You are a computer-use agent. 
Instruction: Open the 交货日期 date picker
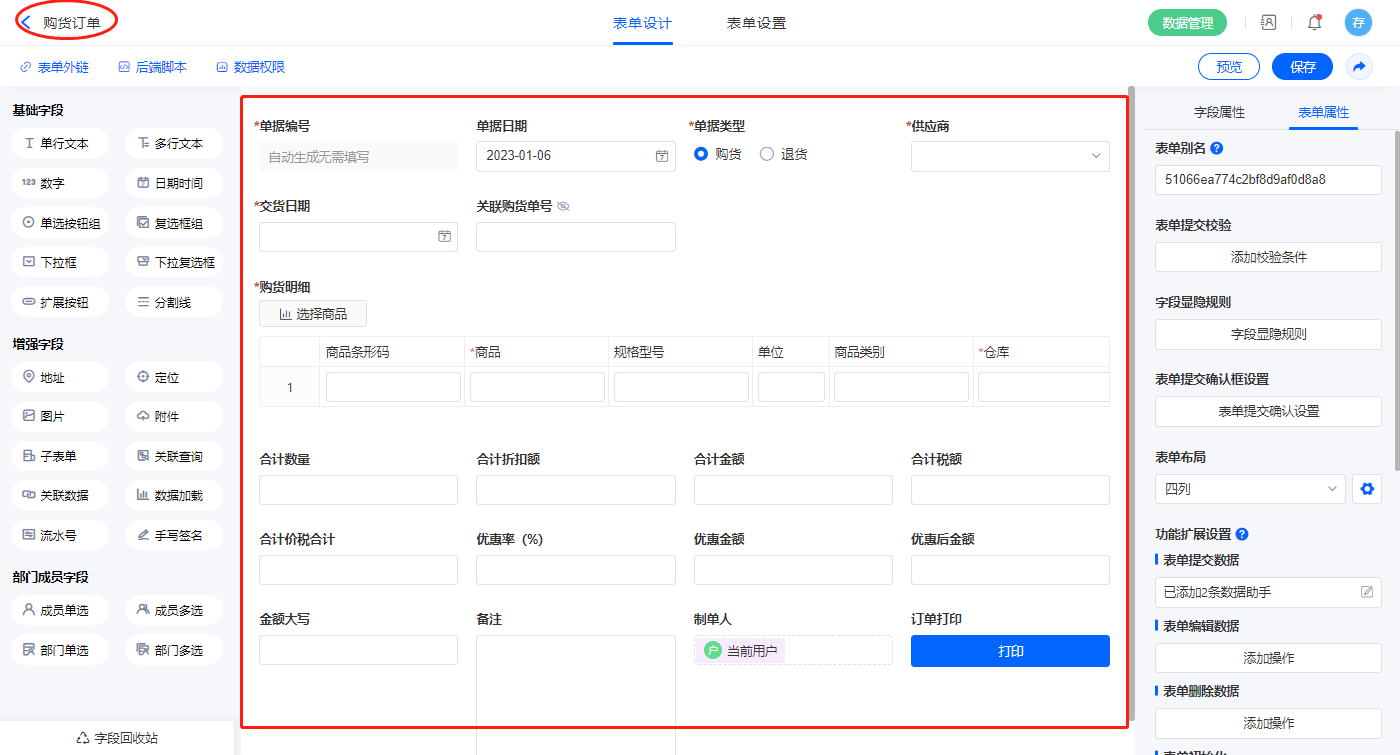(444, 237)
